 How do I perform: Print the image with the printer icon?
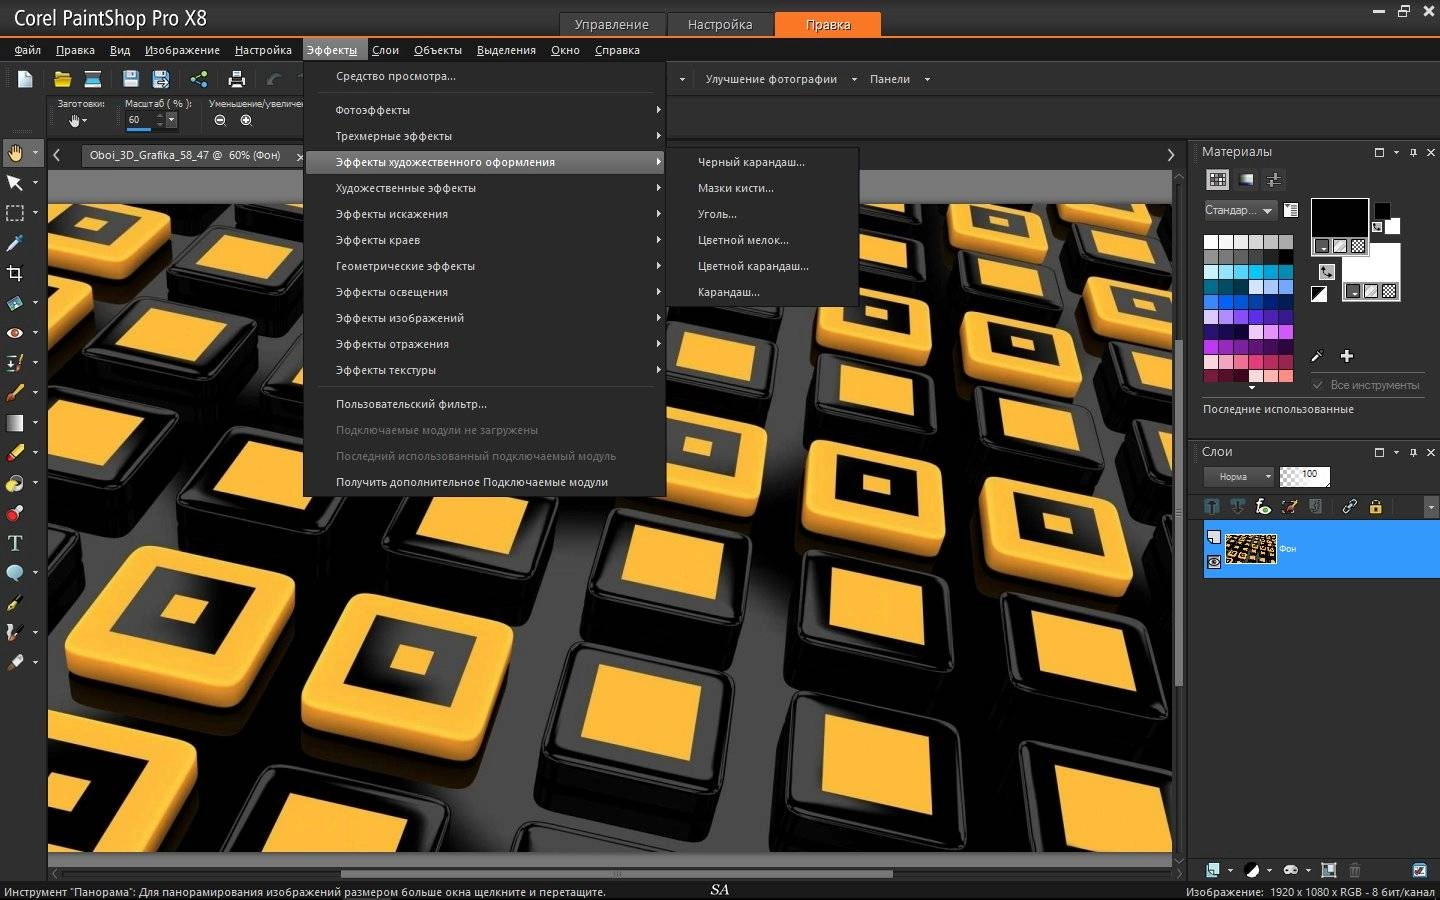tap(237, 79)
